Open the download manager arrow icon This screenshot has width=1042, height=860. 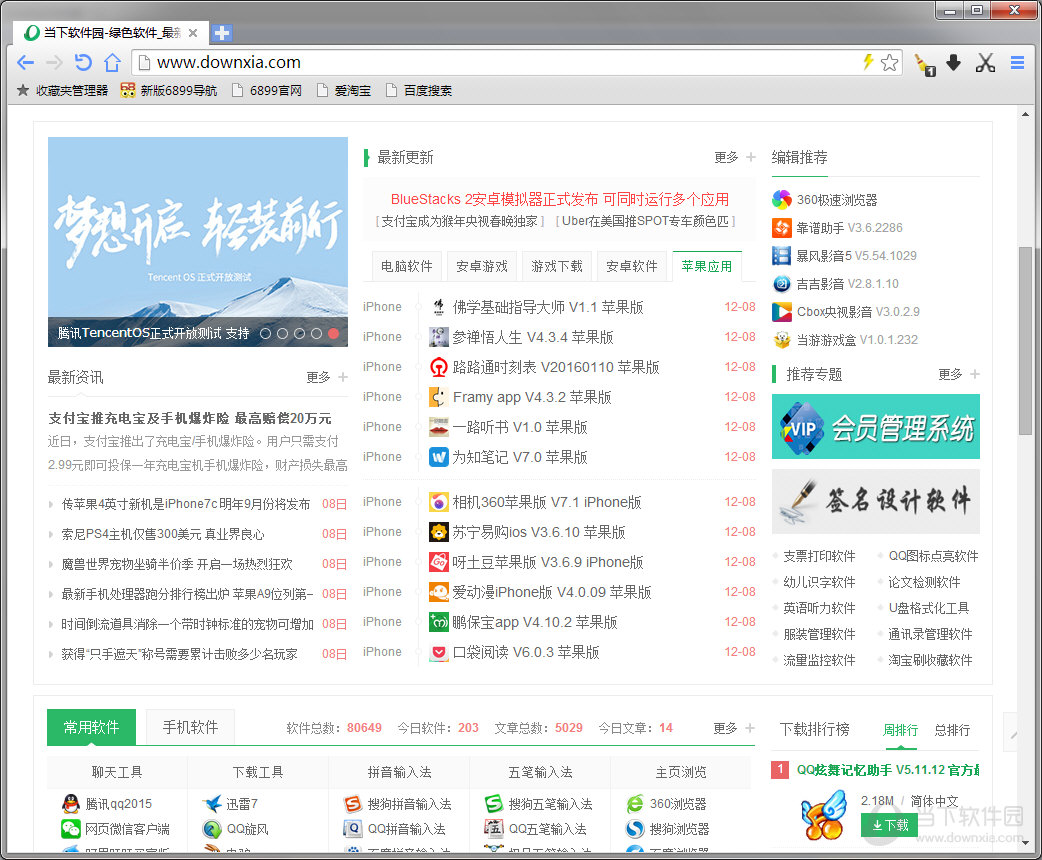coord(953,62)
